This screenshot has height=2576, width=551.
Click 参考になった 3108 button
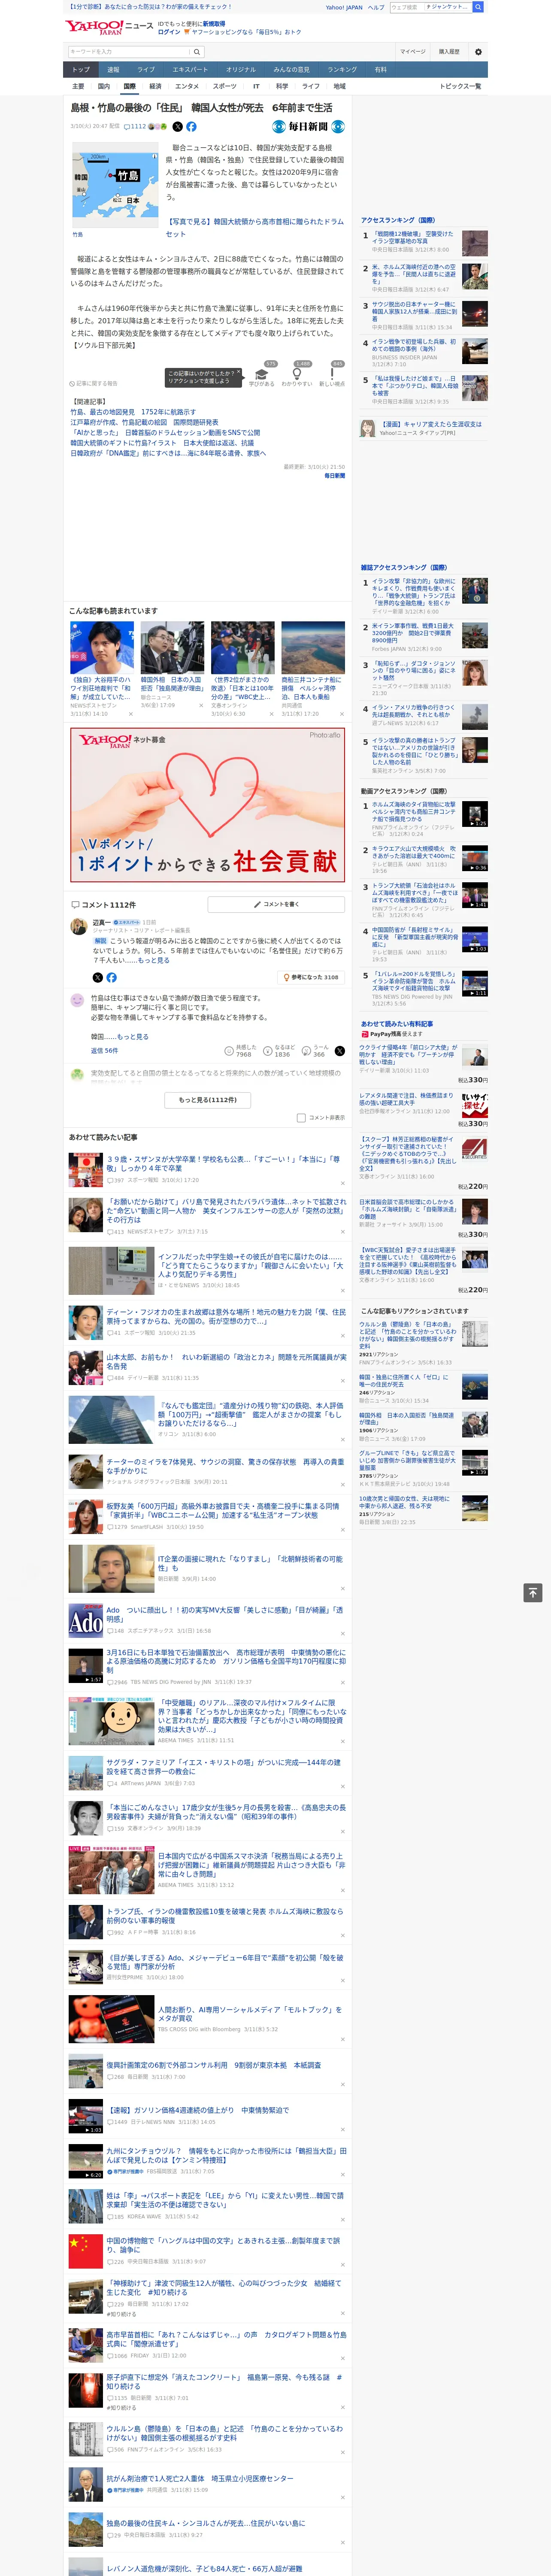tap(311, 977)
